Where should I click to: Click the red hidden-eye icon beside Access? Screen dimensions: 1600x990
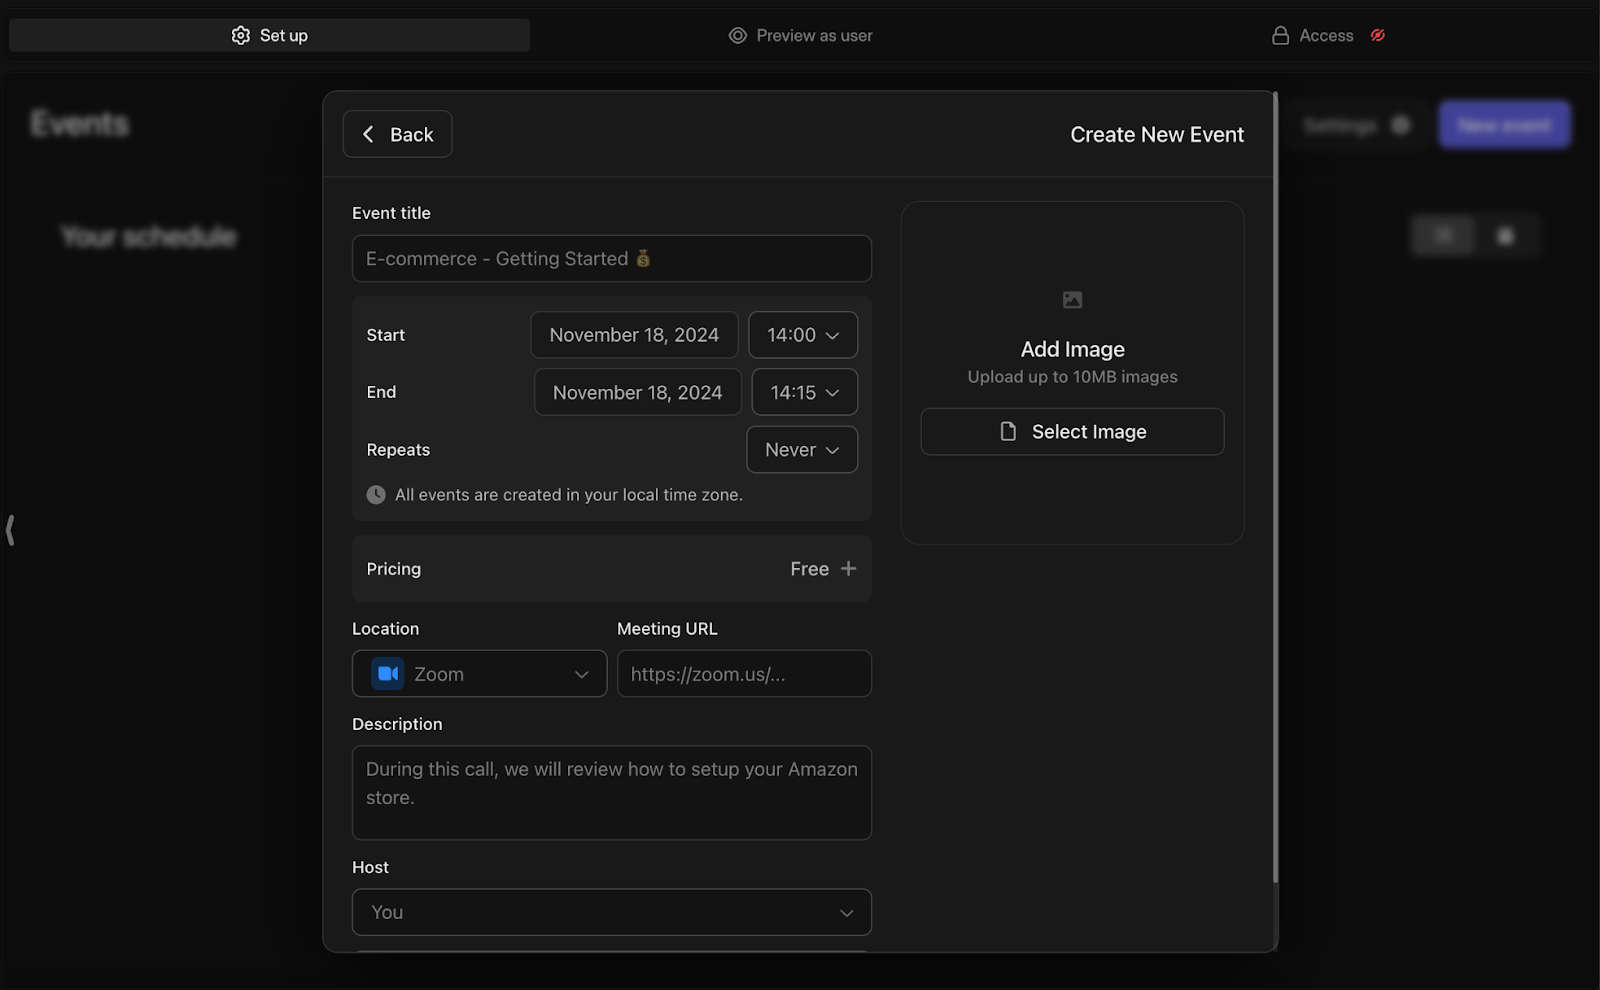(1378, 35)
